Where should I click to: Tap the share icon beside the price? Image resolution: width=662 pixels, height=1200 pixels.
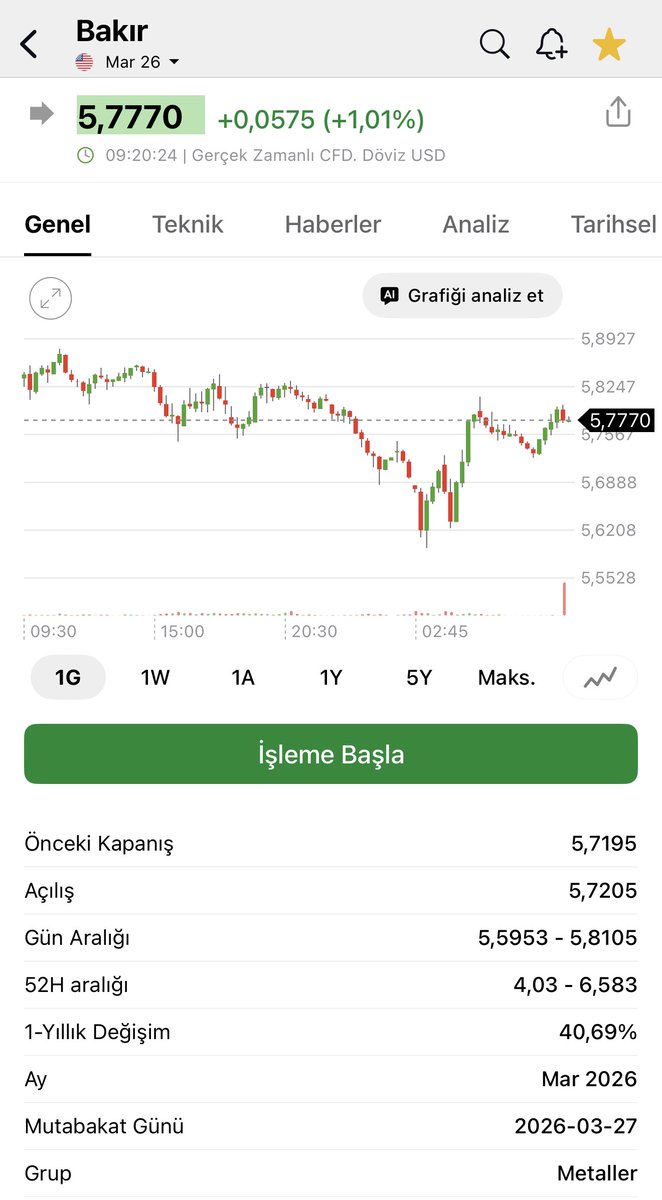coord(618,111)
